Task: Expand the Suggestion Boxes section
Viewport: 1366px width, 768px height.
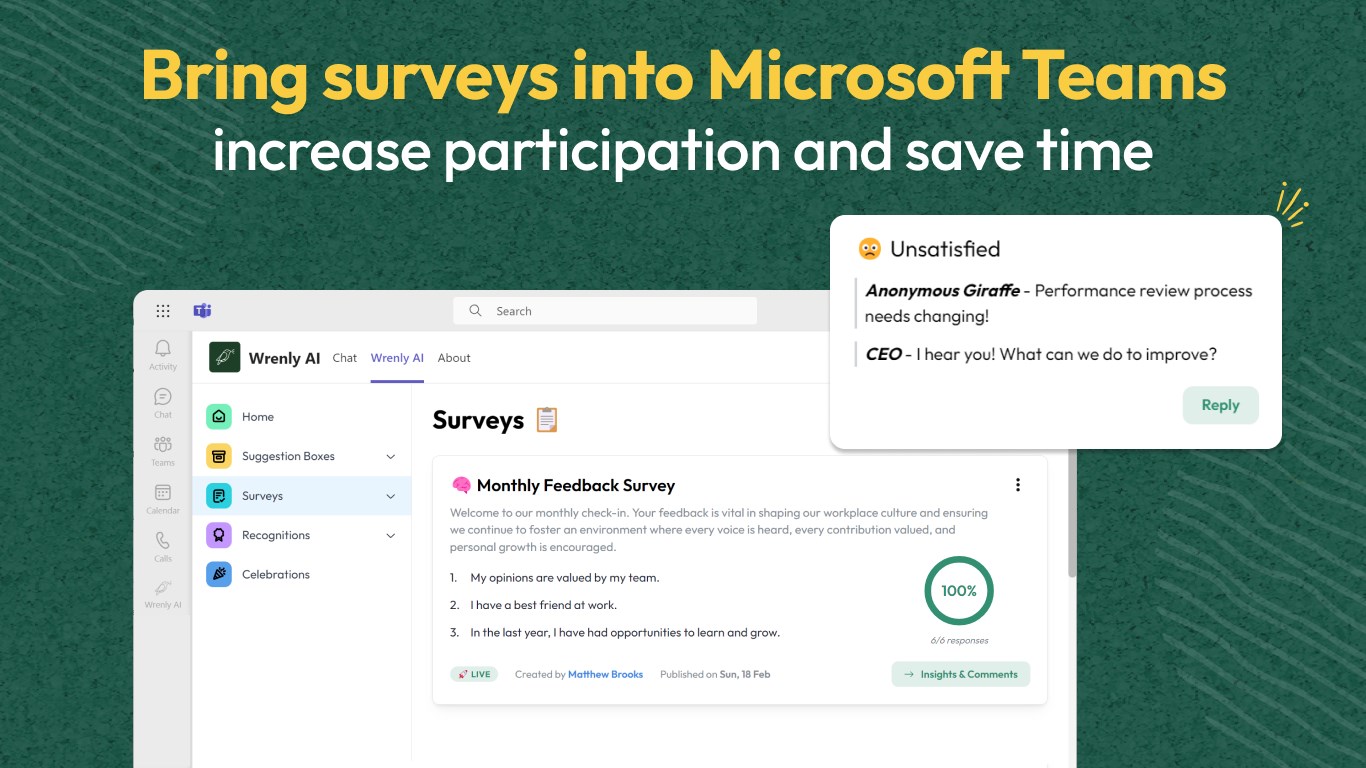Action: tap(391, 457)
